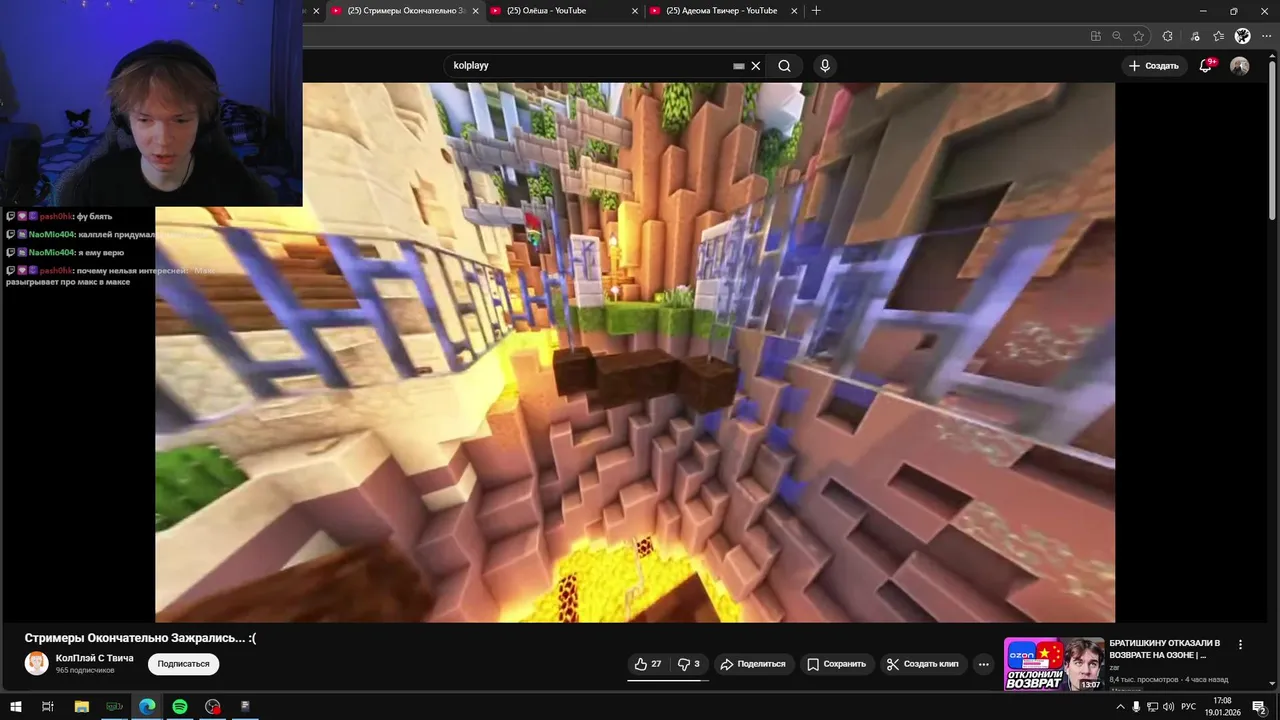
Task: Open the YouTube account avatar menu
Action: (1240, 66)
